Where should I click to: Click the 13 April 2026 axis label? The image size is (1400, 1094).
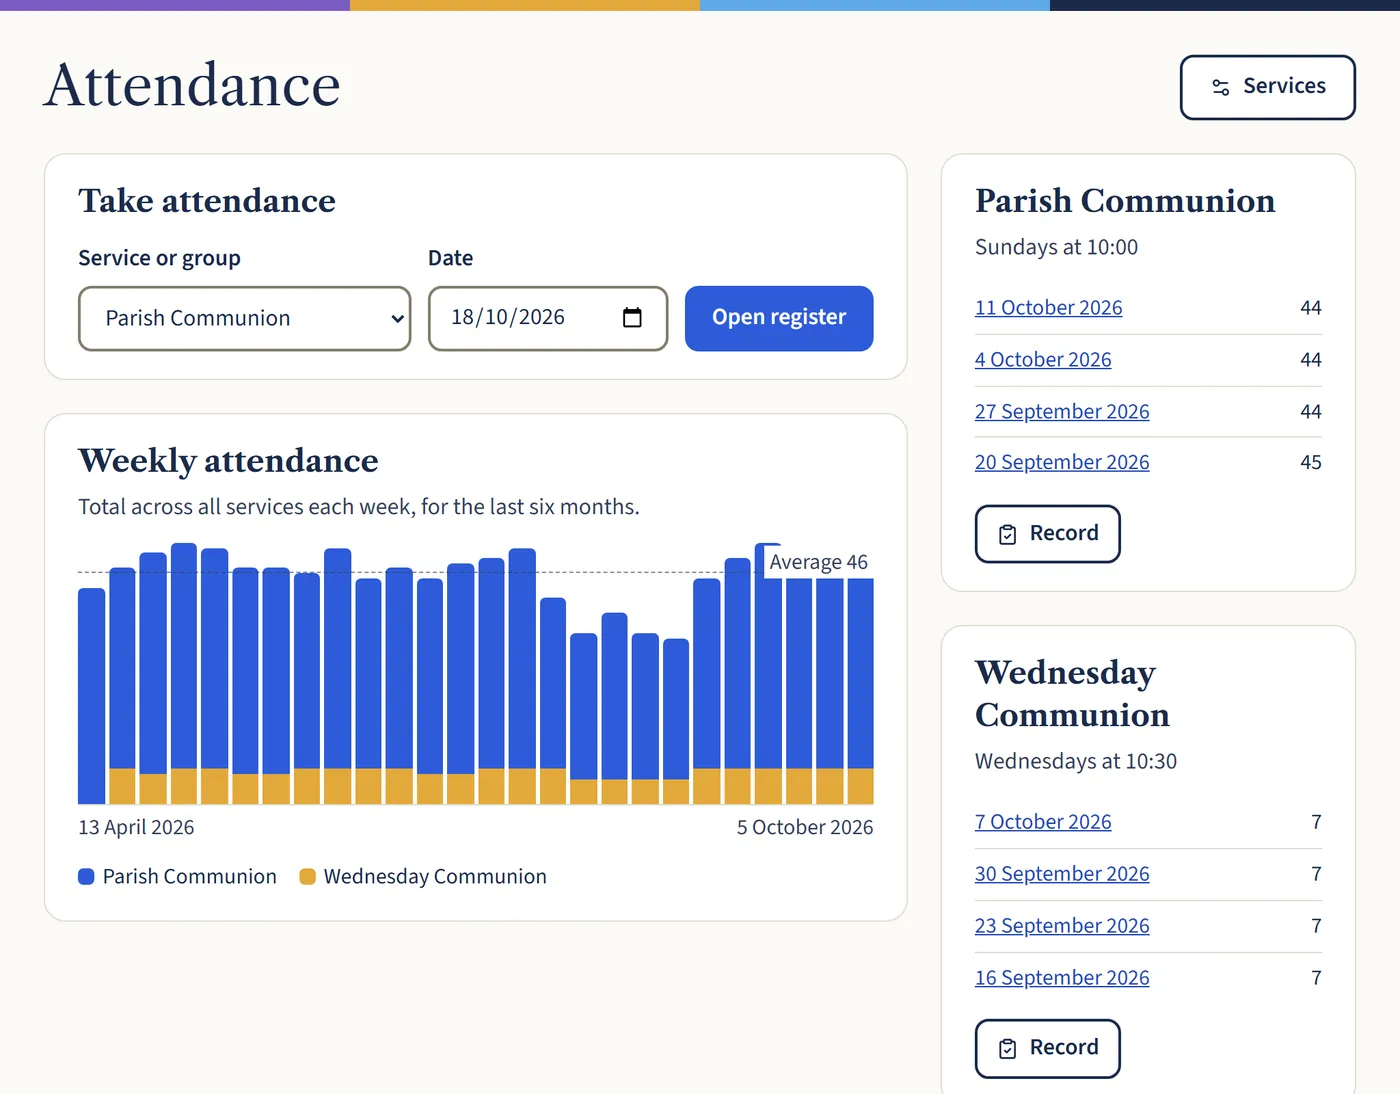pyautogui.click(x=136, y=828)
